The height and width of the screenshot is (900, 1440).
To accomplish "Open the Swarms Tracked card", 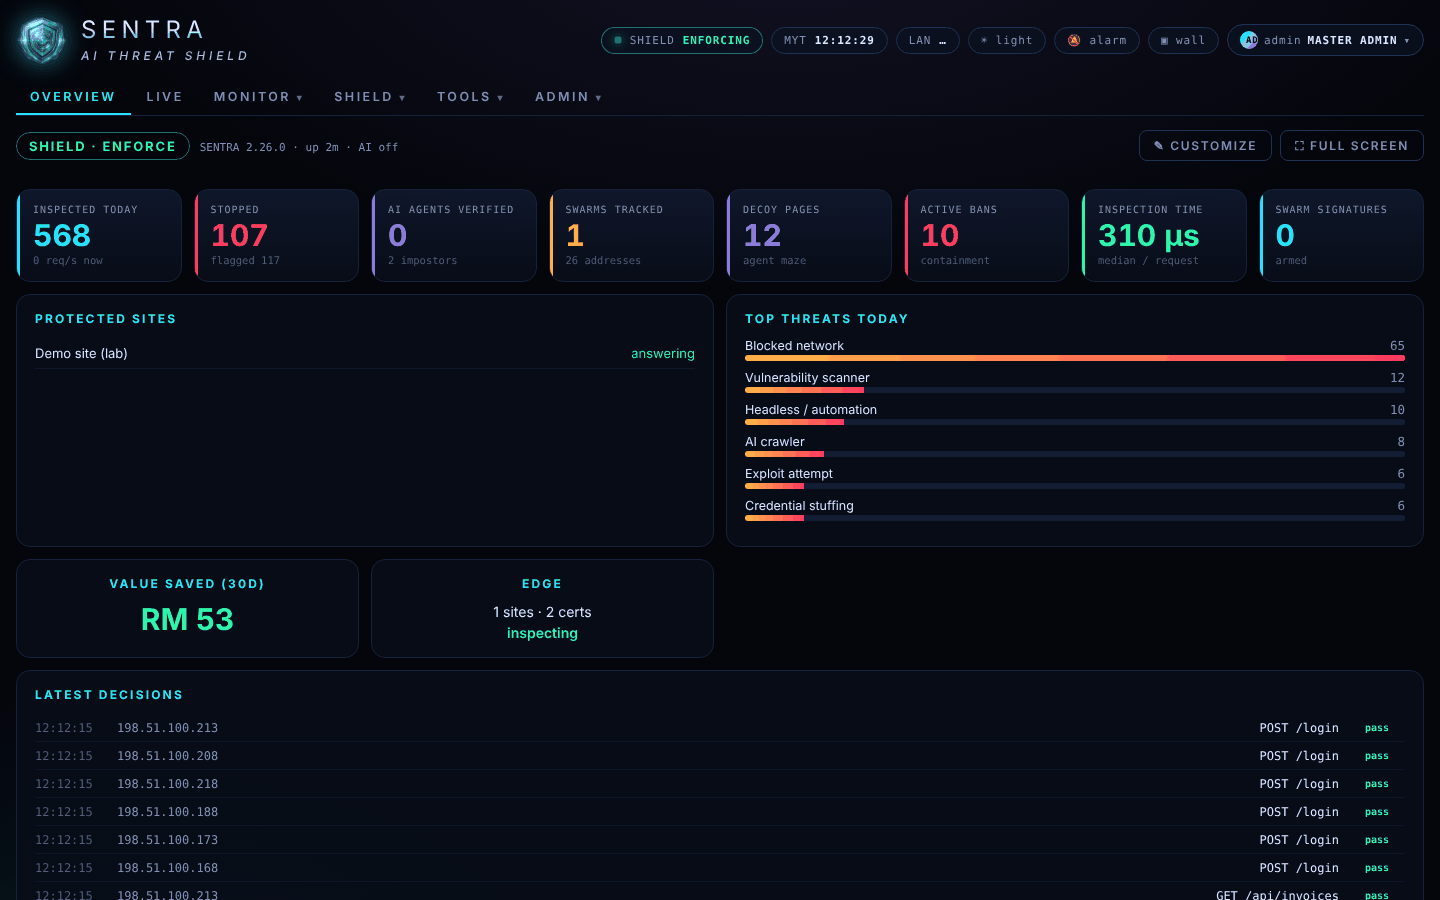I will point(631,235).
